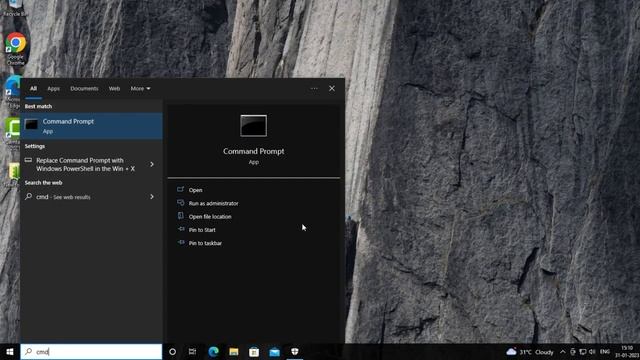Expand the More filter dropdown
Screen dimensions: 640x360
pyautogui.click(x=140, y=89)
